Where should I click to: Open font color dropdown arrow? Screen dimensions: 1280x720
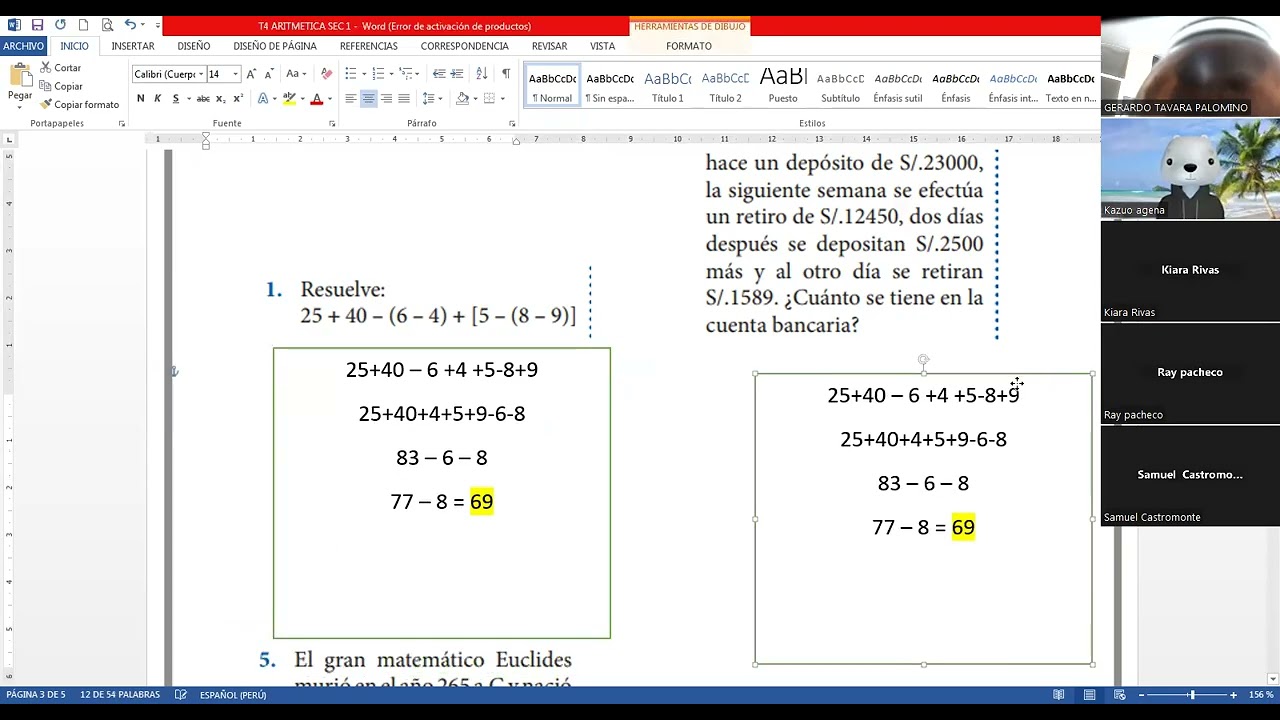click(329, 98)
